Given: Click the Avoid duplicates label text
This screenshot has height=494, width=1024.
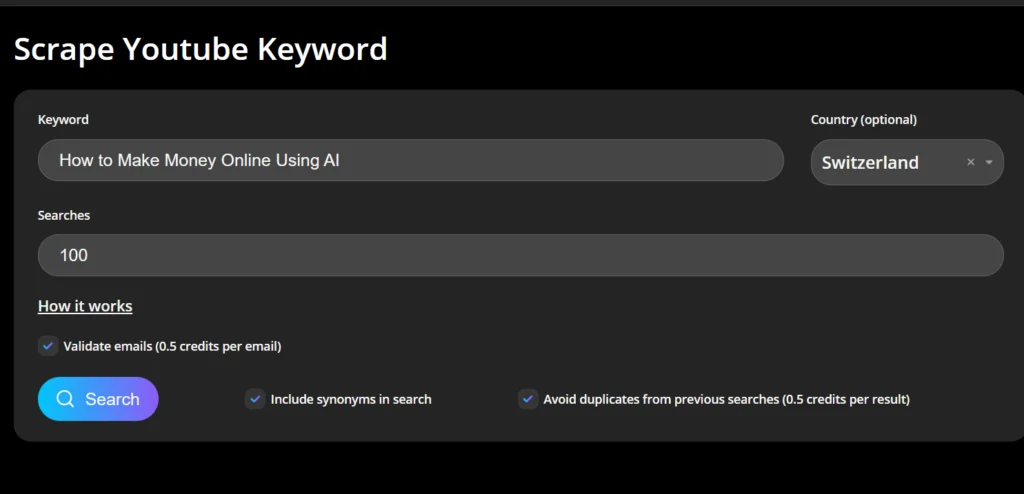Looking at the screenshot, I should click(x=726, y=399).
